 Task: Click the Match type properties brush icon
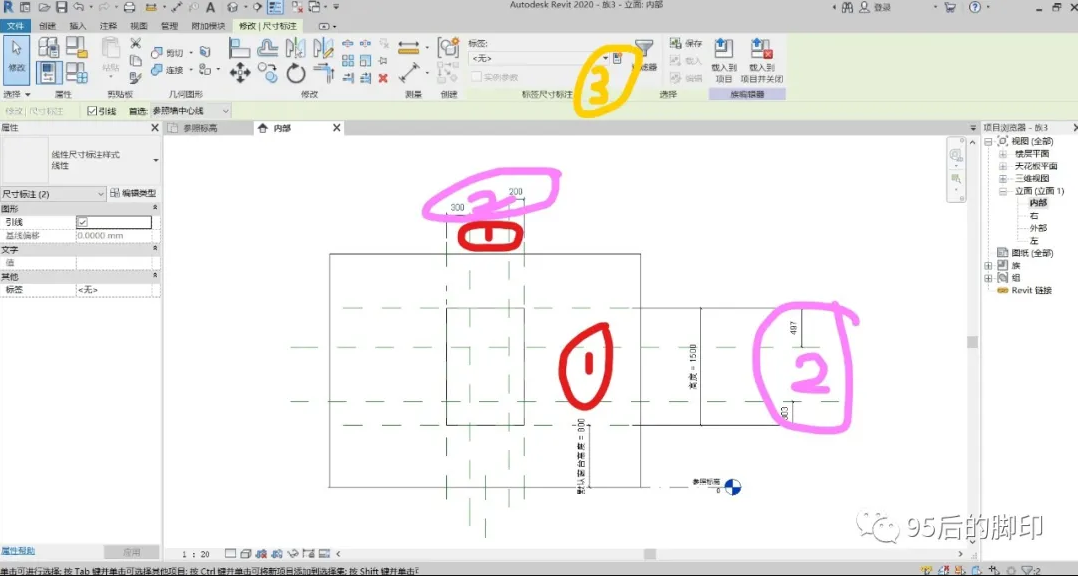click(x=135, y=77)
